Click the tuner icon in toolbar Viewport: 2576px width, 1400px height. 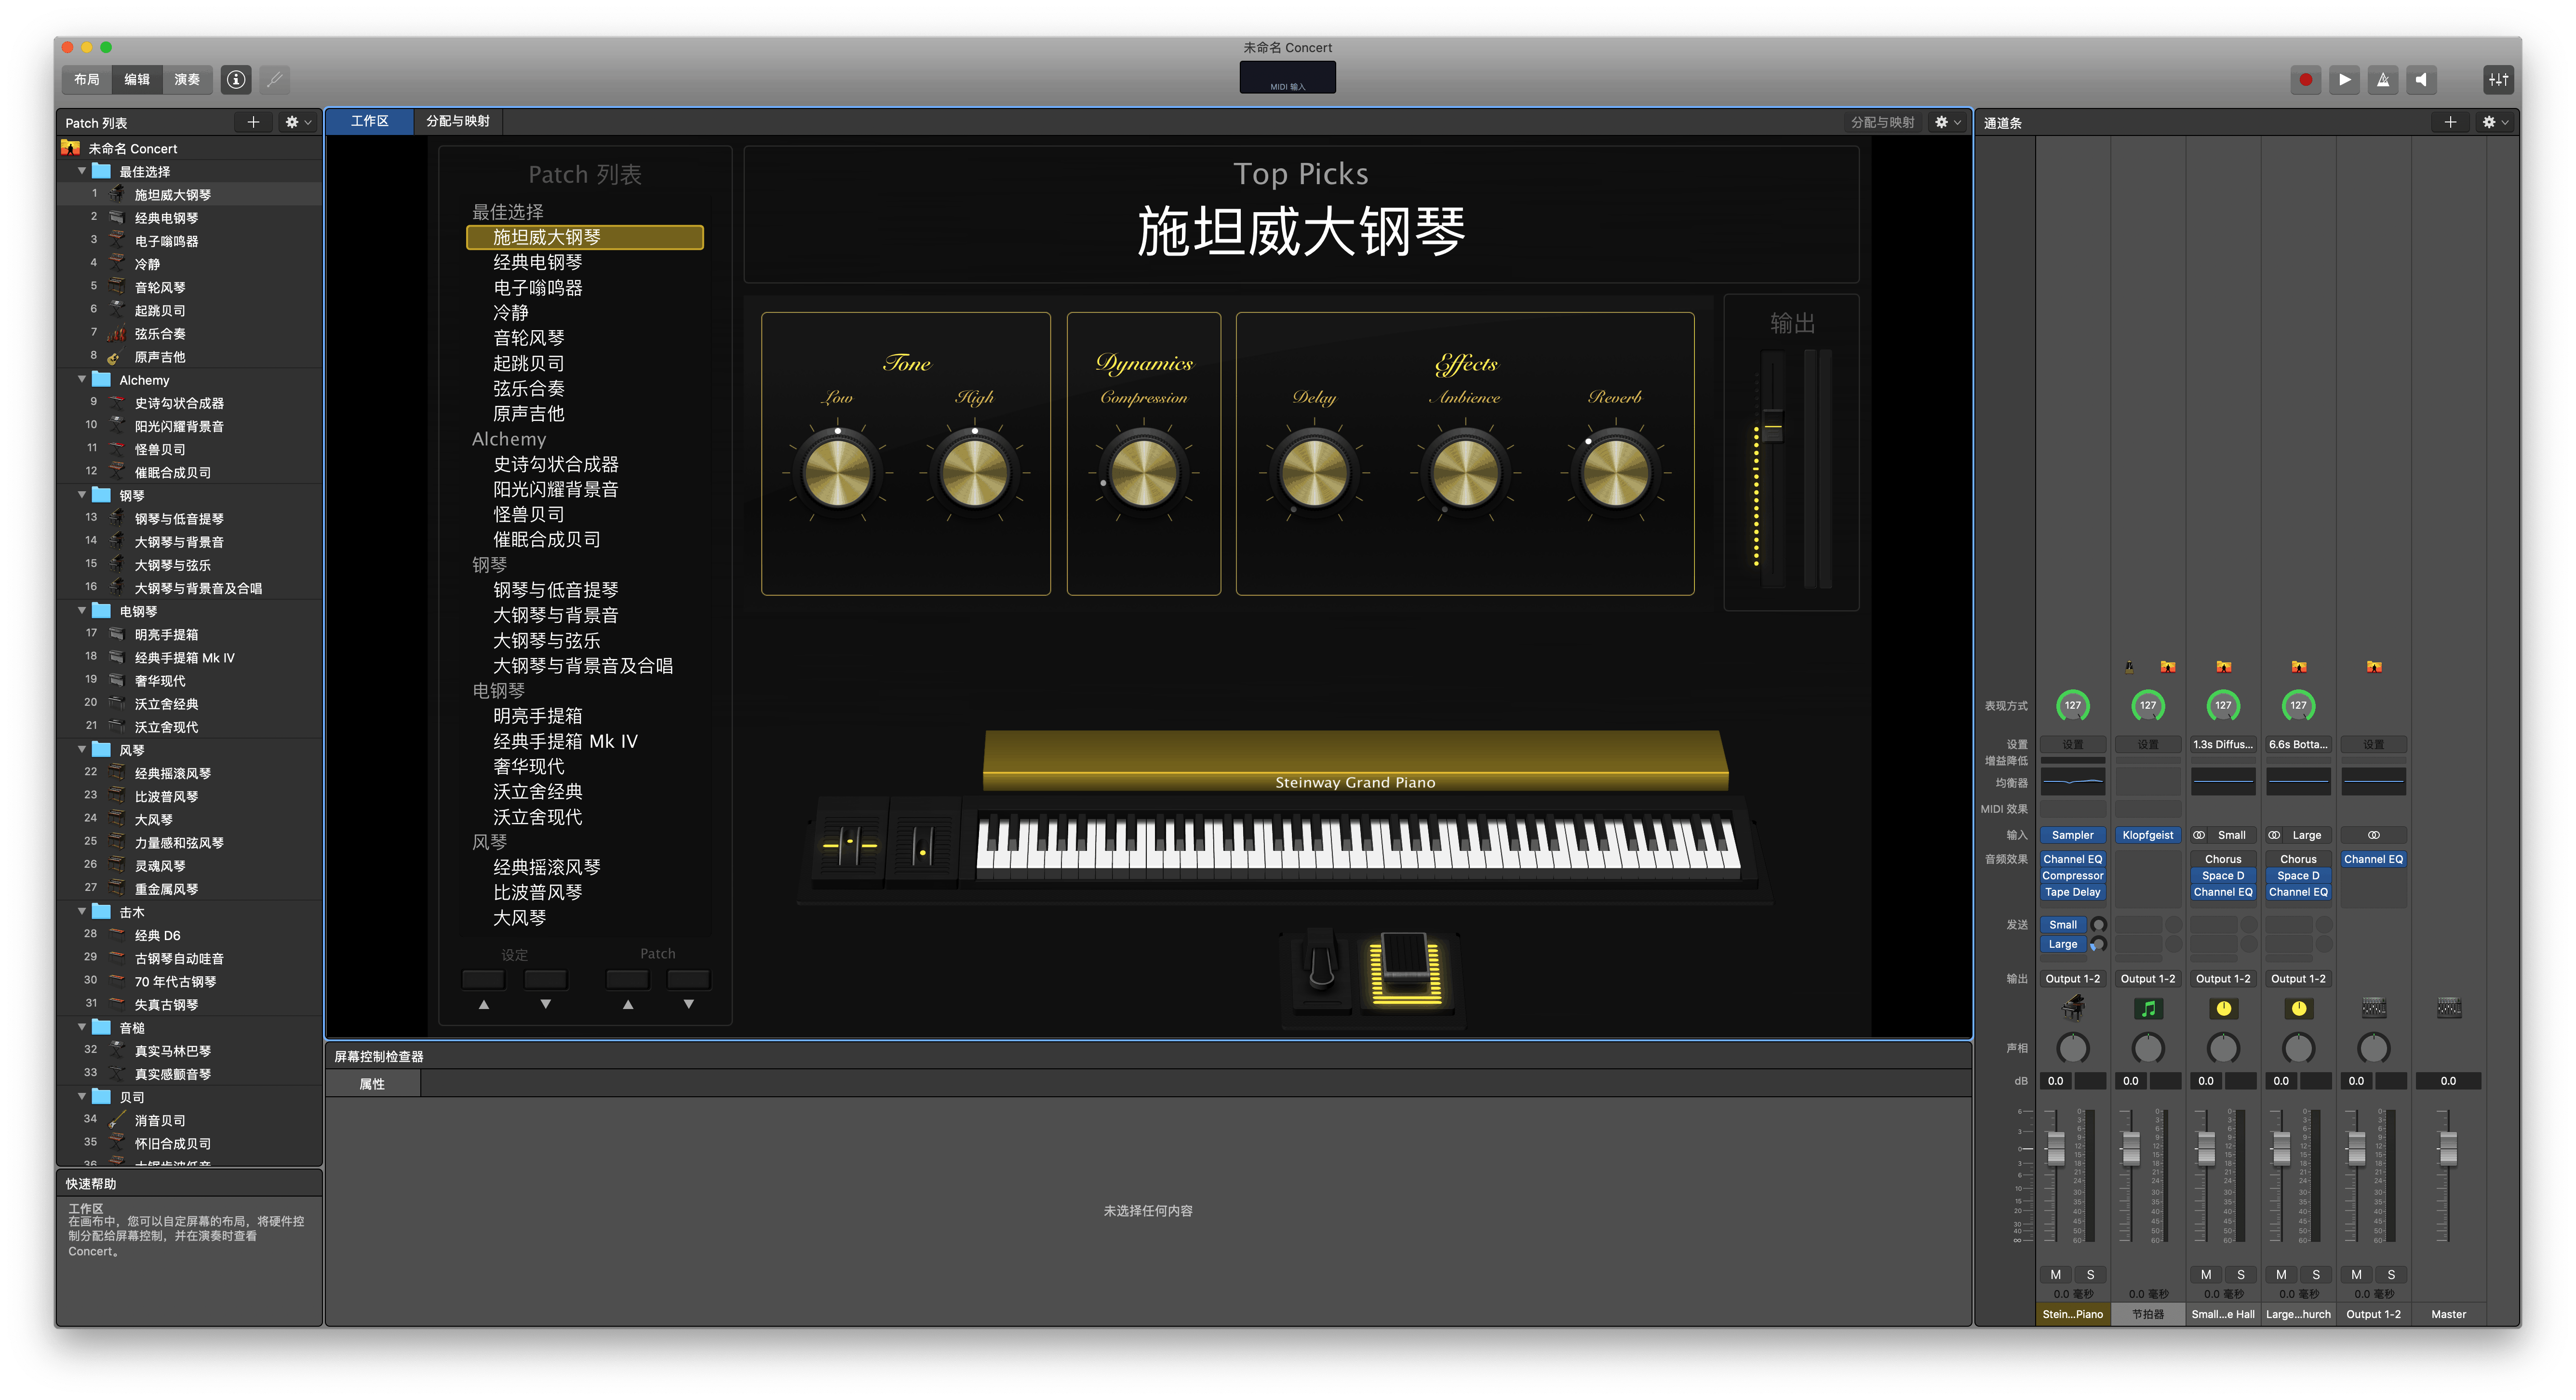(275, 80)
